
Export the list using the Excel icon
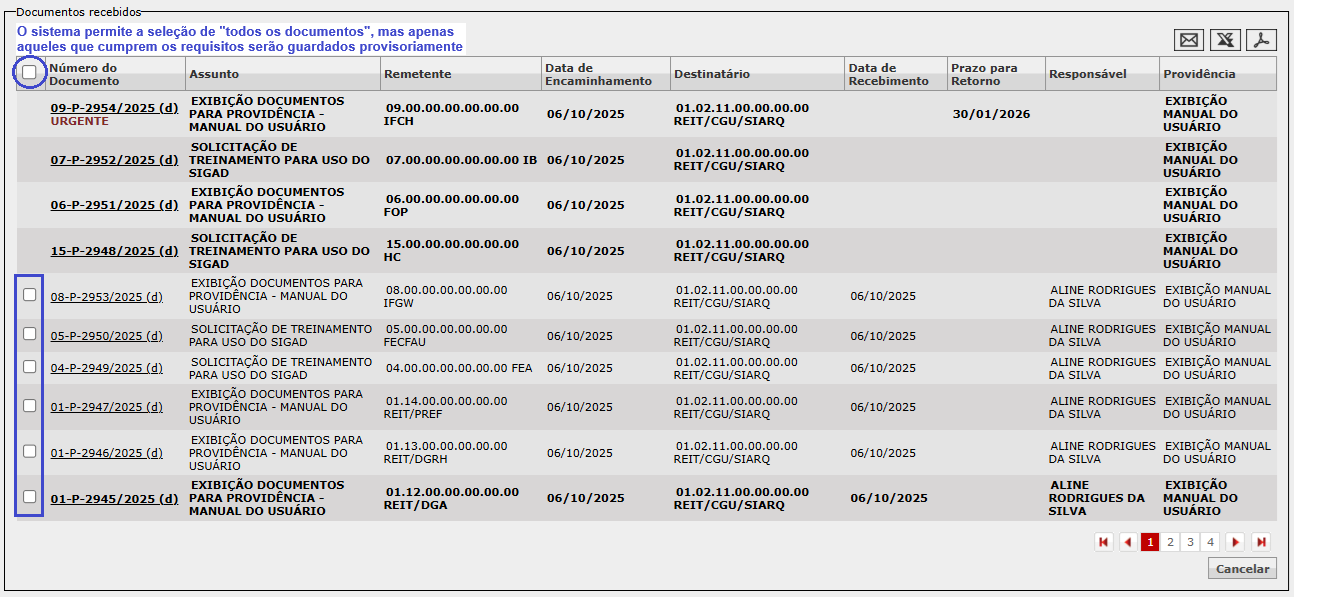pos(1225,40)
